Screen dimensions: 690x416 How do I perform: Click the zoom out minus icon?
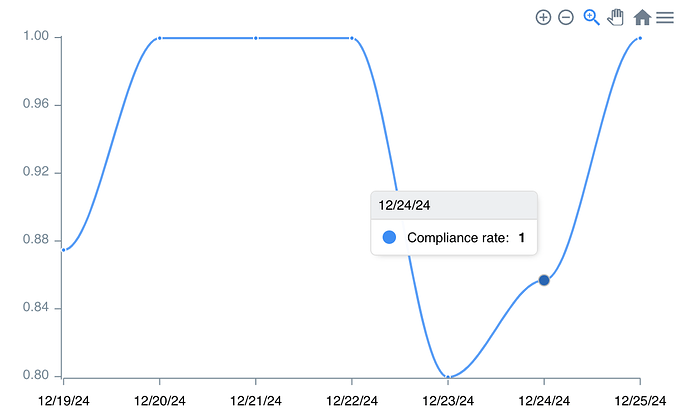(x=566, y=17)
